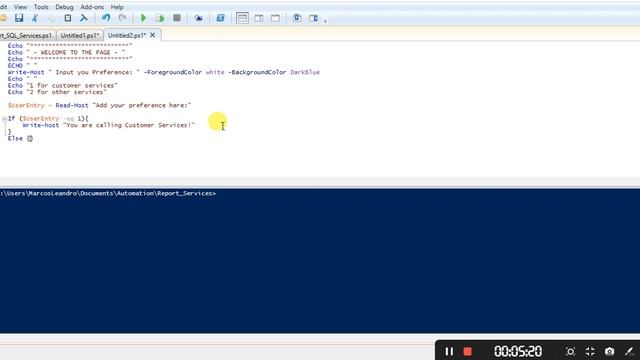Image resolution: width=640 pixels, height=360 pixels.
Task: Show Script Pane Top layout icon
Action: tap(242, 18)
